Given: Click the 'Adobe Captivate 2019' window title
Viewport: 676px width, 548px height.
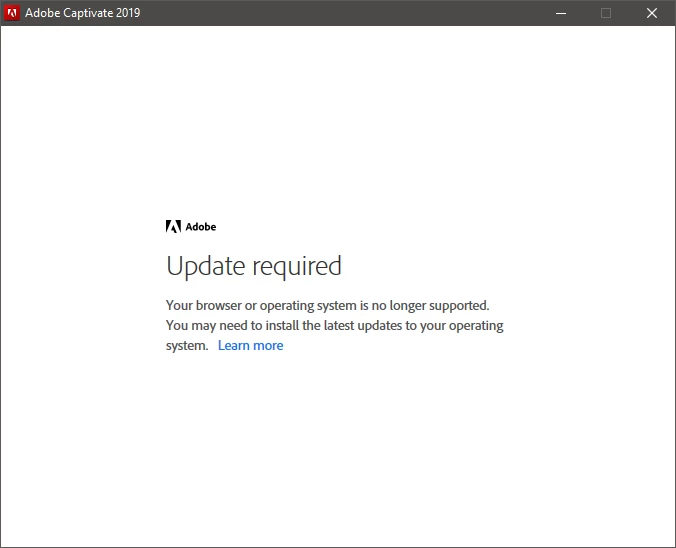Looking at the screenshot, I should coord(83,13).
